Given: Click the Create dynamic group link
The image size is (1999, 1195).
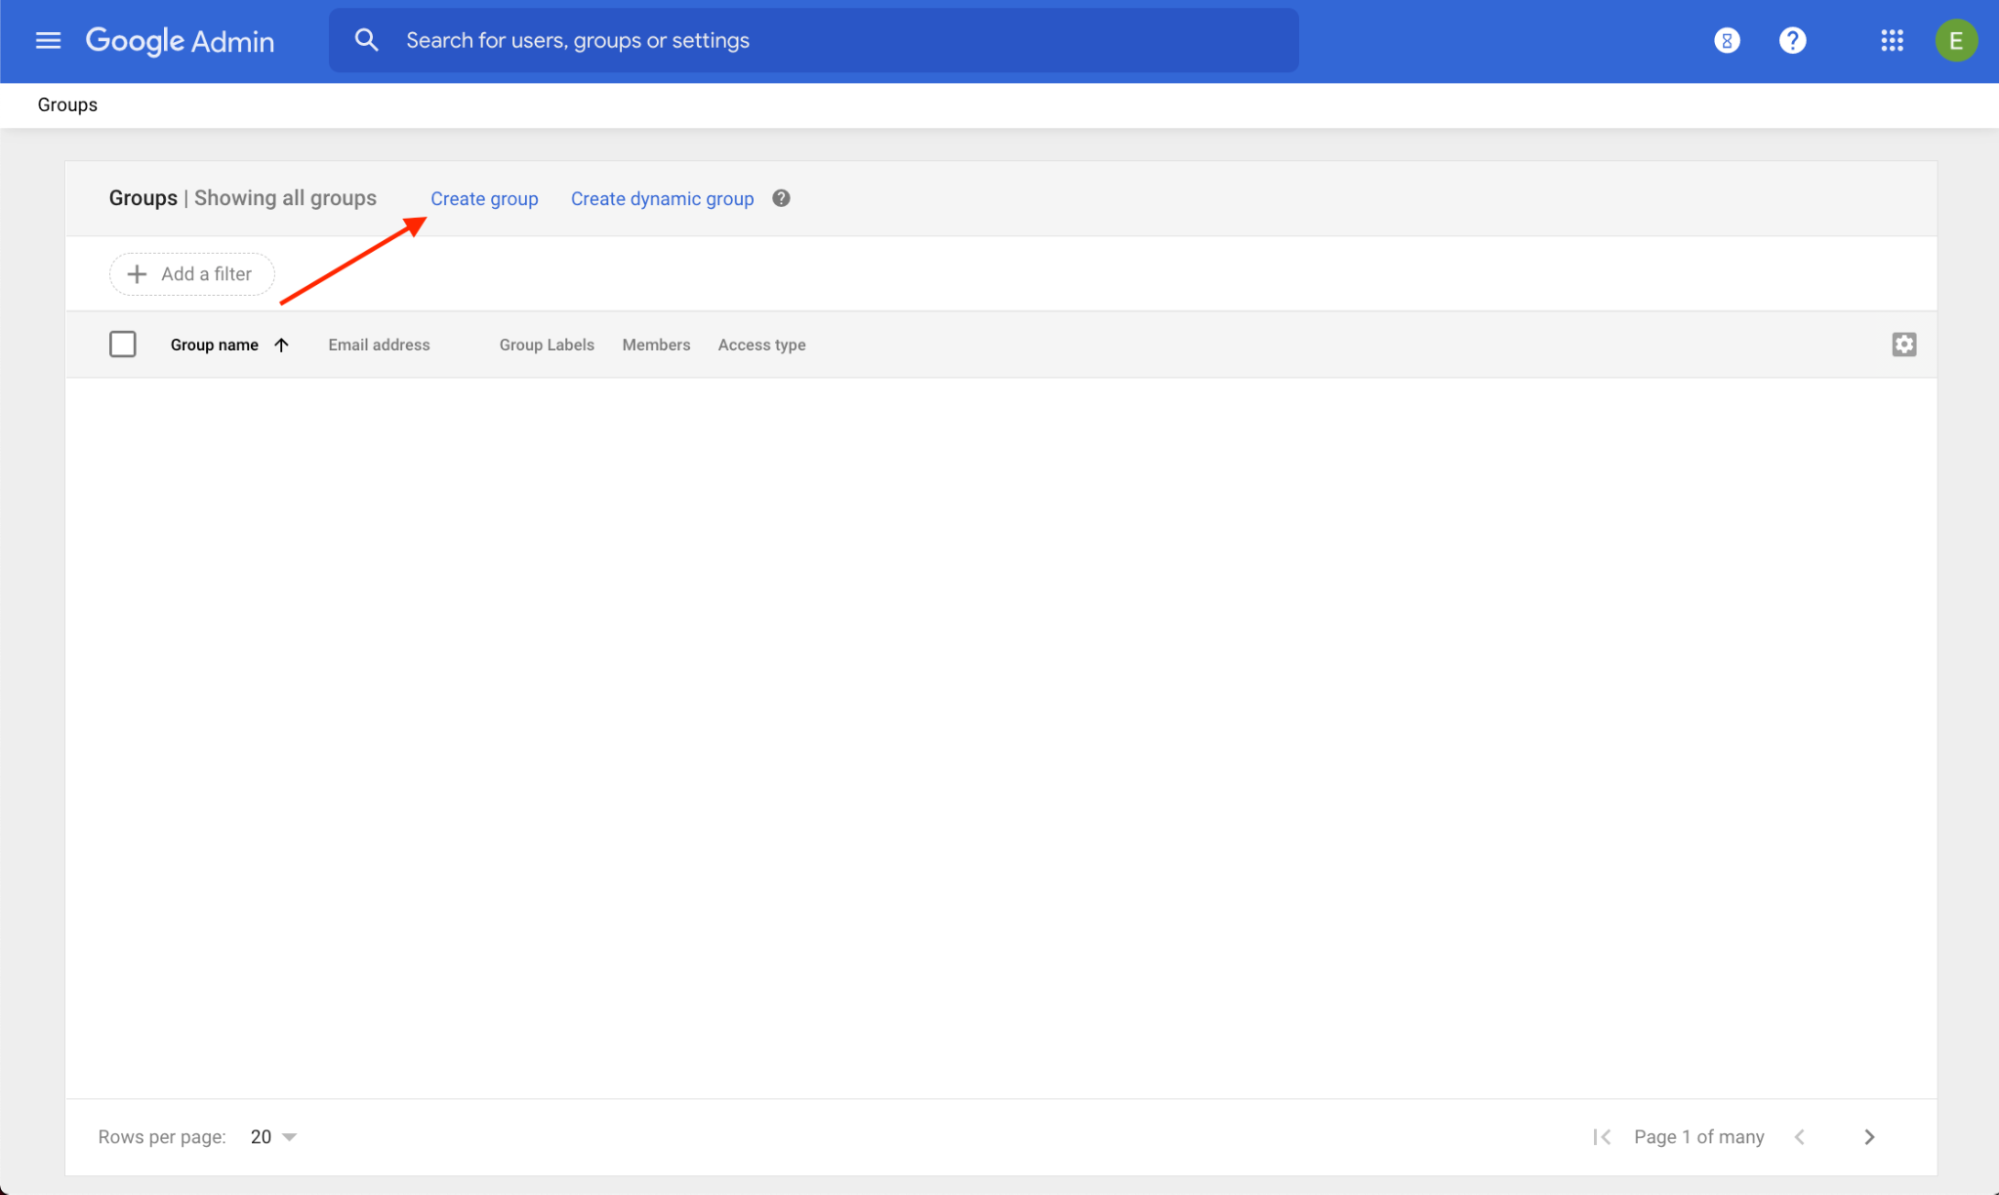Looking at the screenshot, I should click(662, 198).
